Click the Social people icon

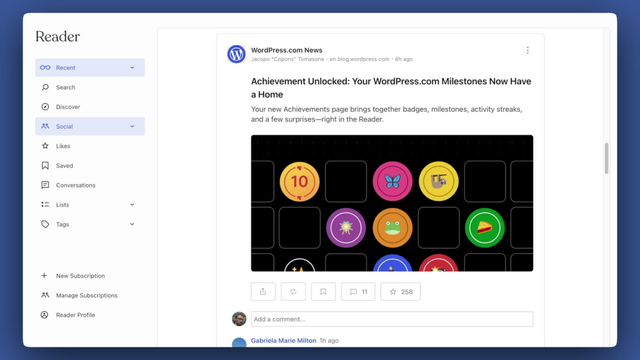coord(45,126)
